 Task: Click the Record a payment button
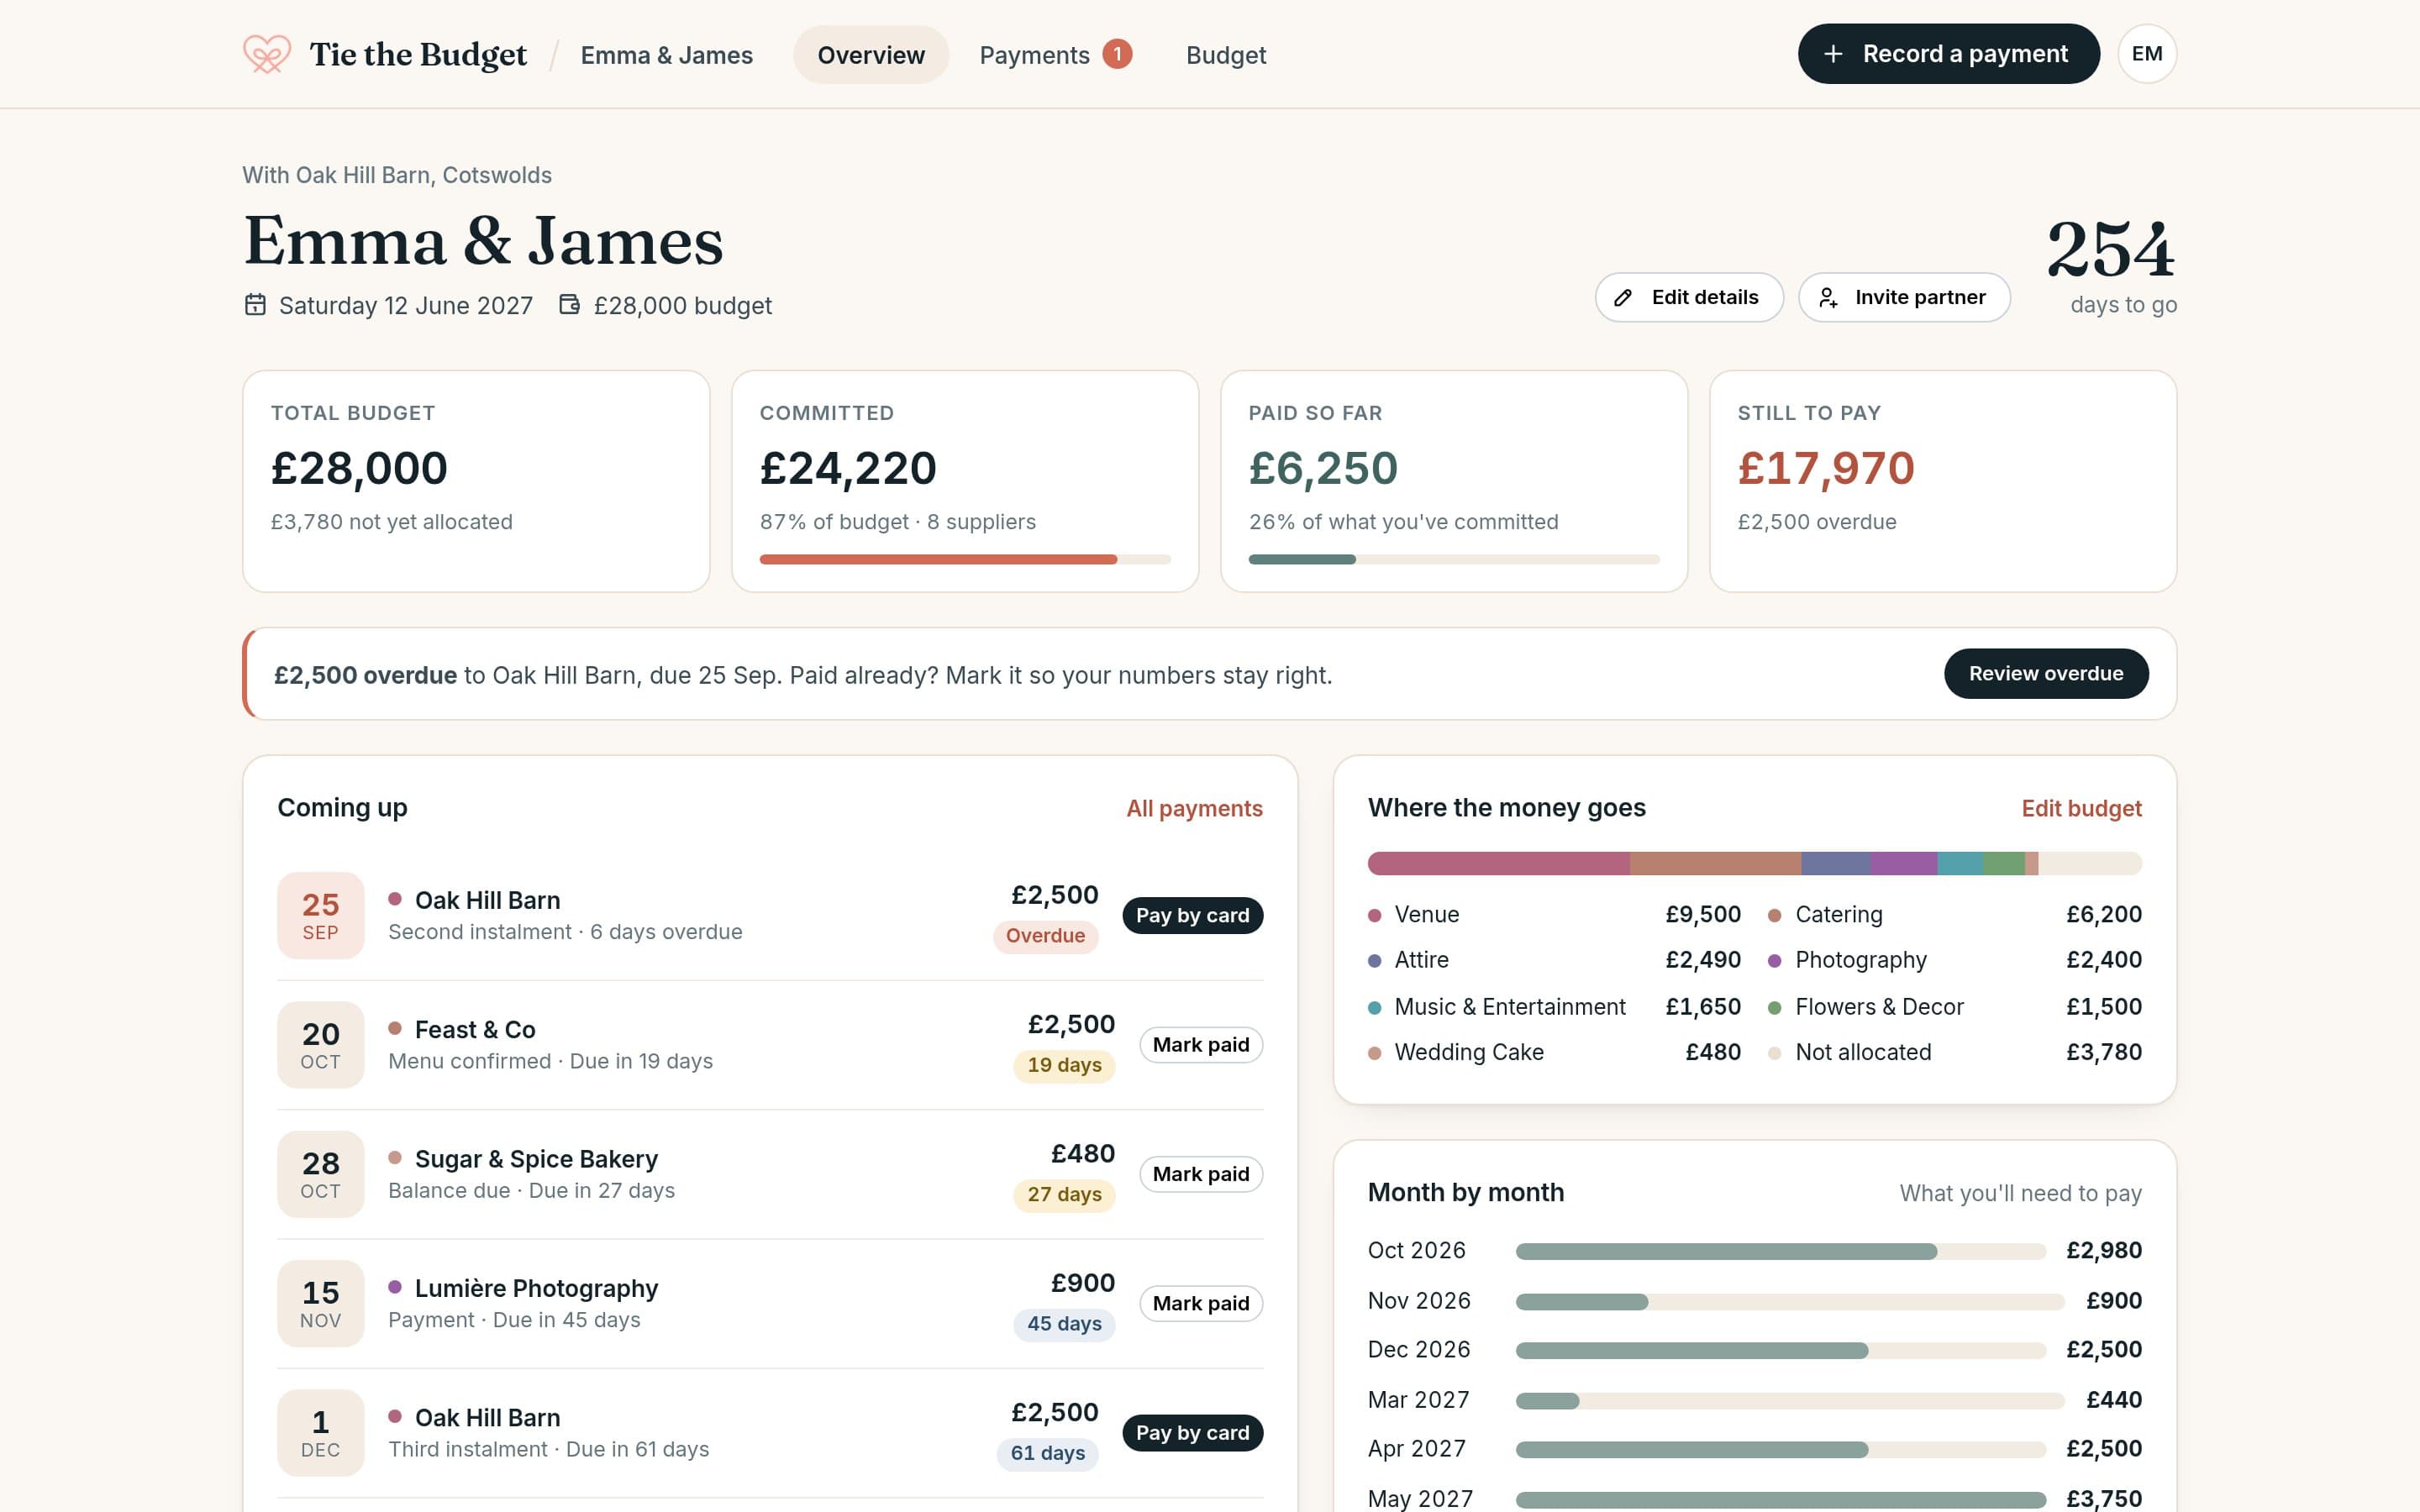click(1948, 54)
